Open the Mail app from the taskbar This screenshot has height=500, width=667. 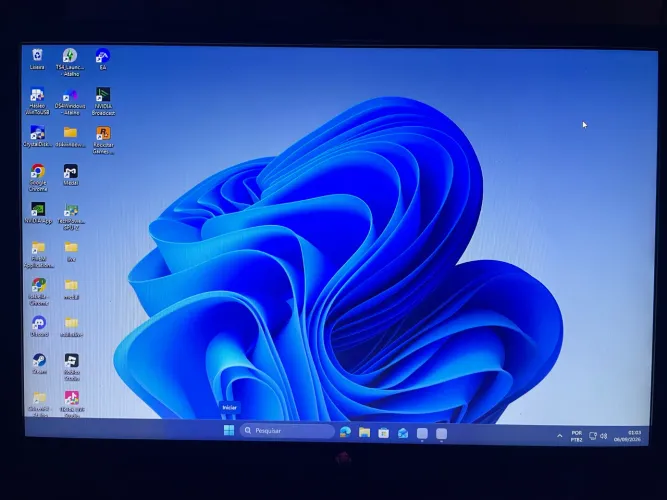(402, 433)
